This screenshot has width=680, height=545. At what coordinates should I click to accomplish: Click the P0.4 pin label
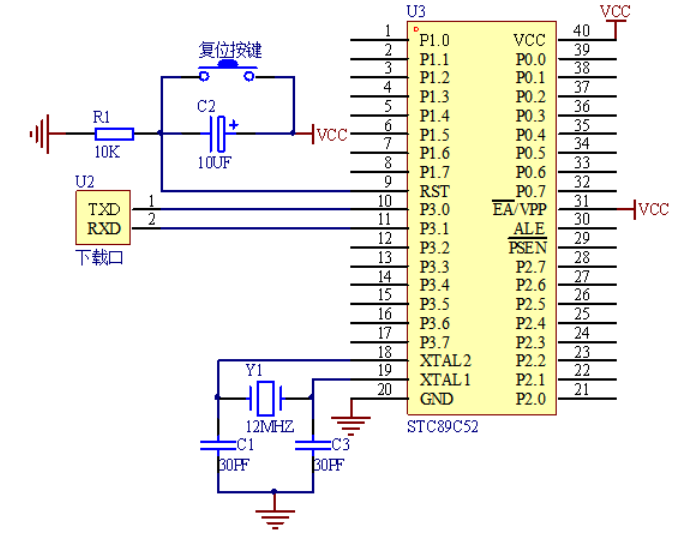(x=531, y=135)
